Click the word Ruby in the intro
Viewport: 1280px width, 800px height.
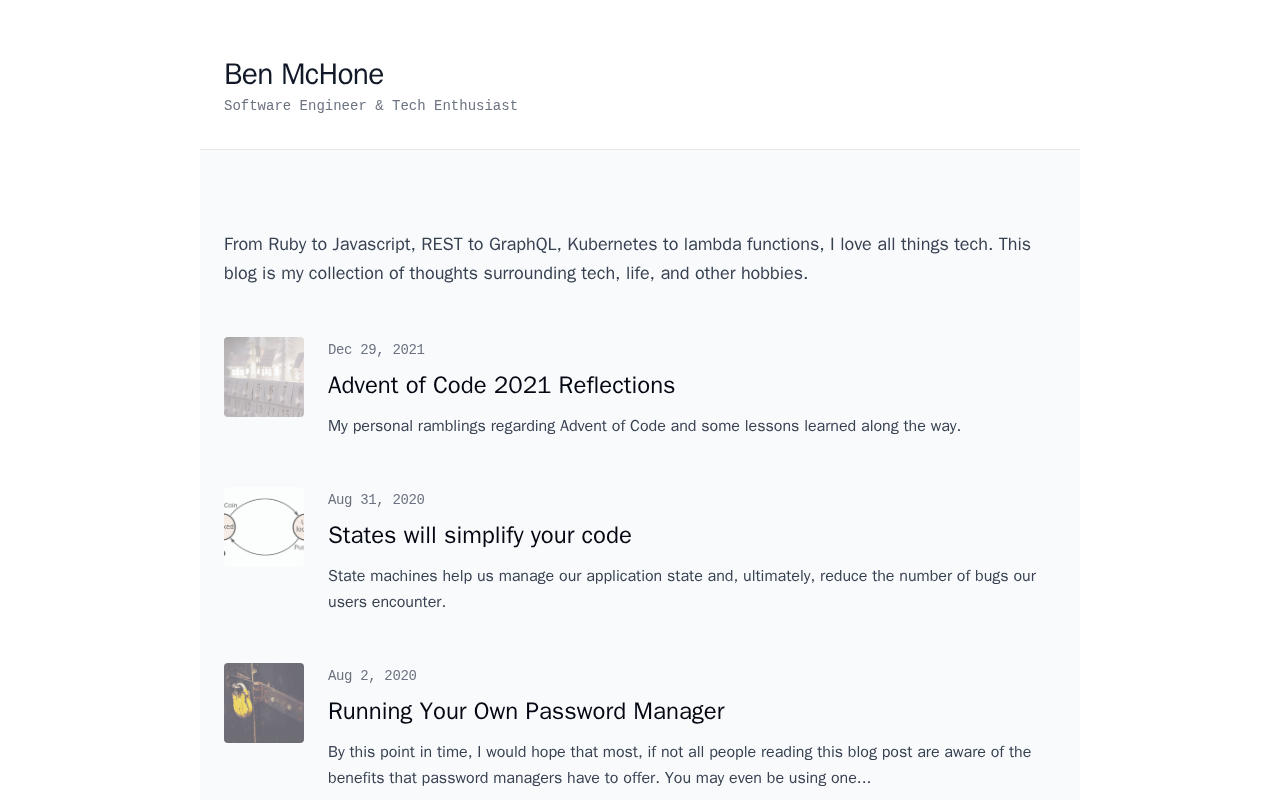[x=288, y=244]
